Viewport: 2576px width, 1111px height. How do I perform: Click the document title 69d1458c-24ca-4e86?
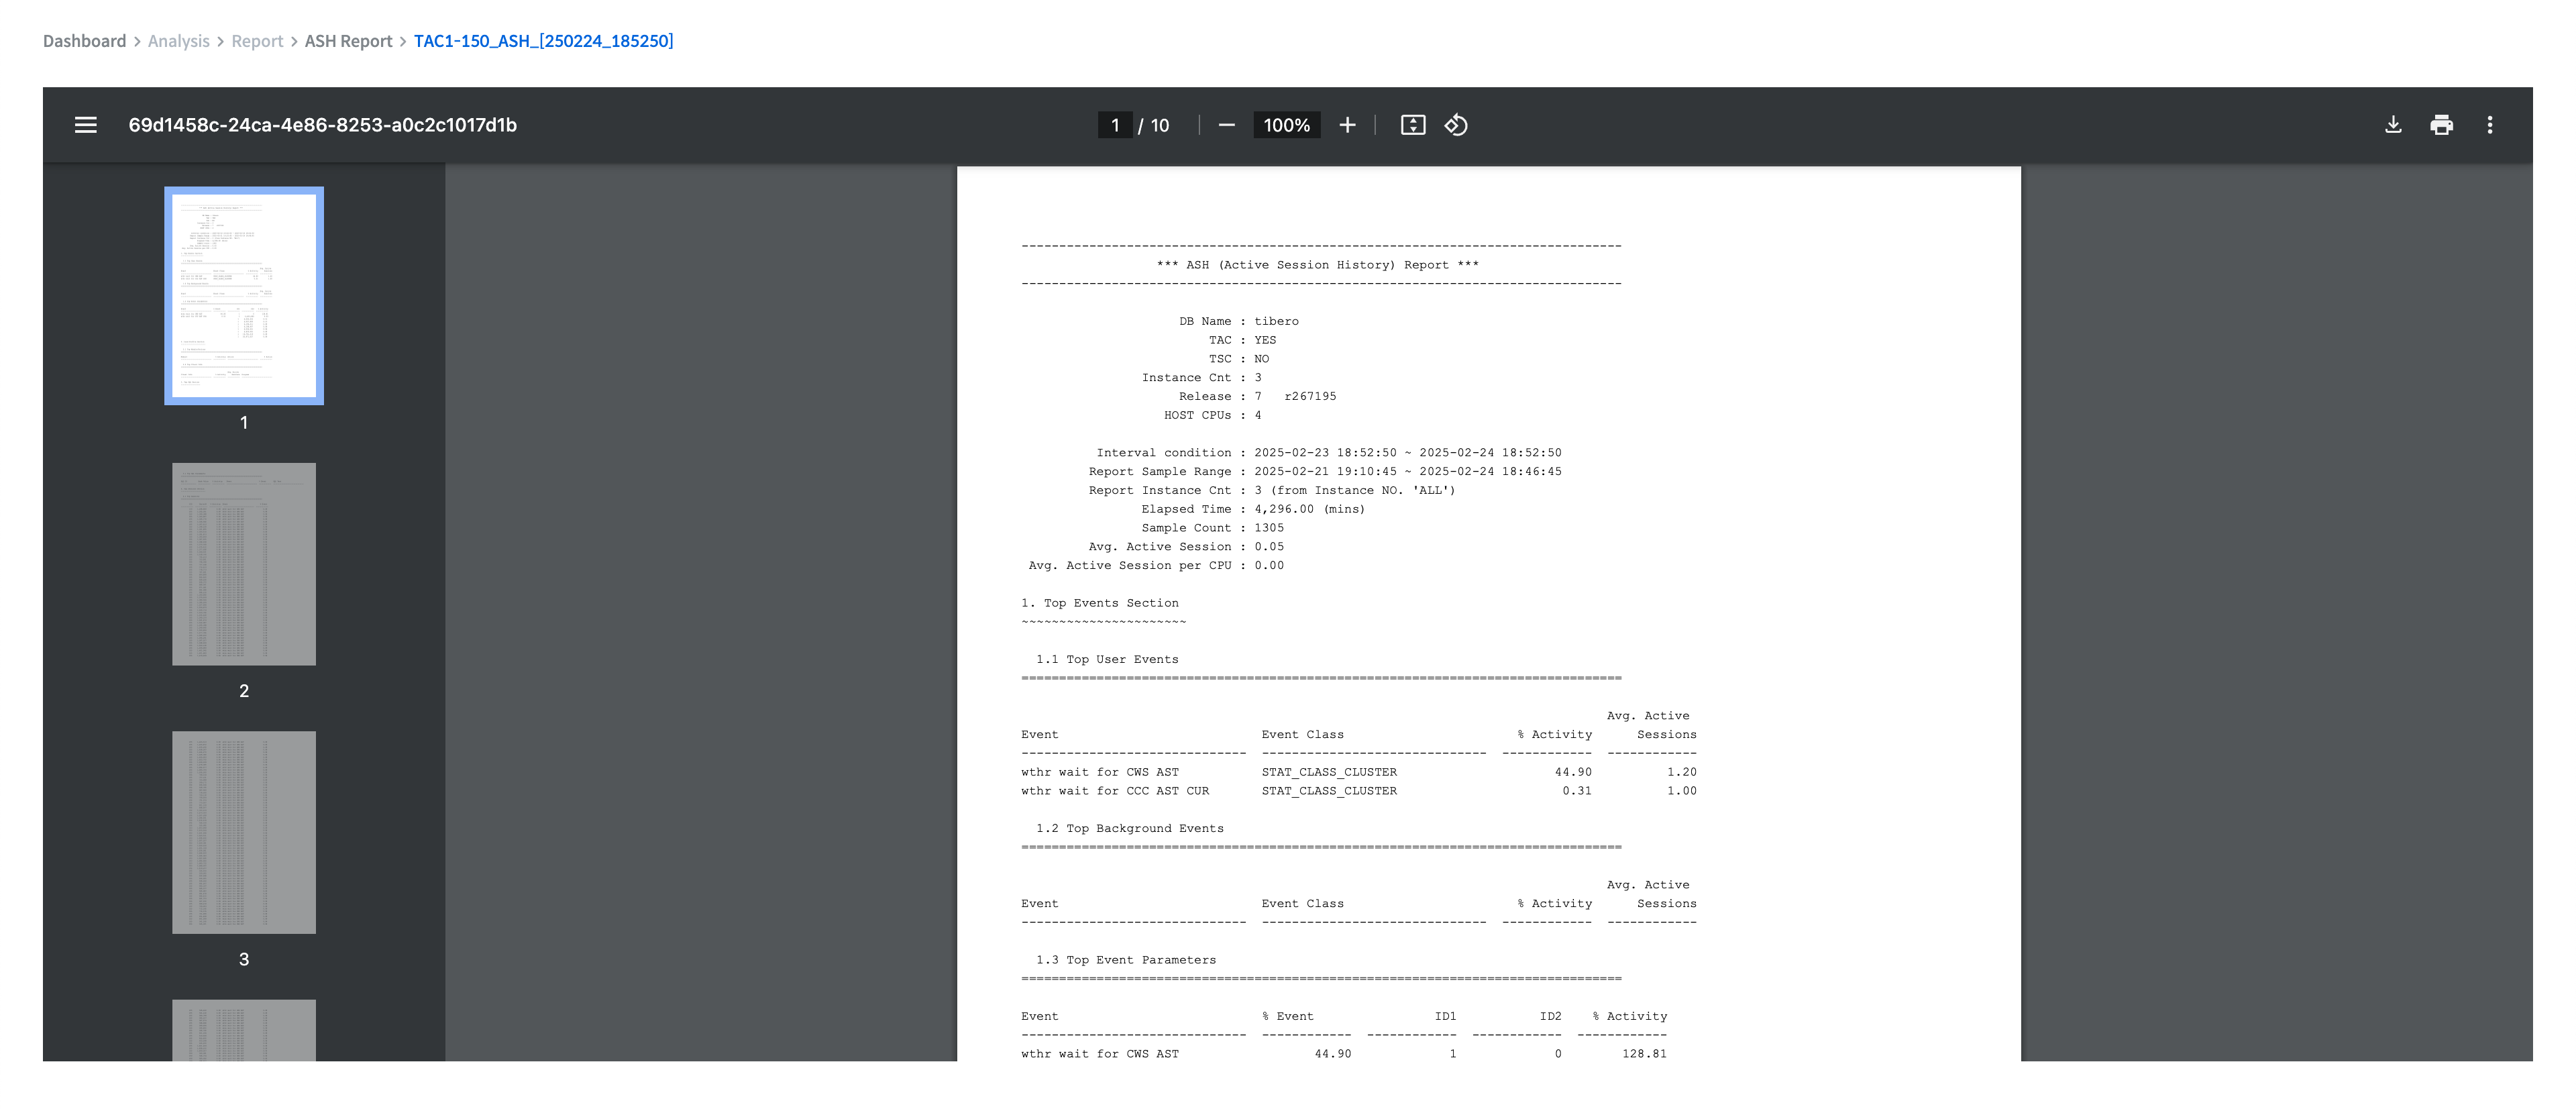(x=322, y=125)
